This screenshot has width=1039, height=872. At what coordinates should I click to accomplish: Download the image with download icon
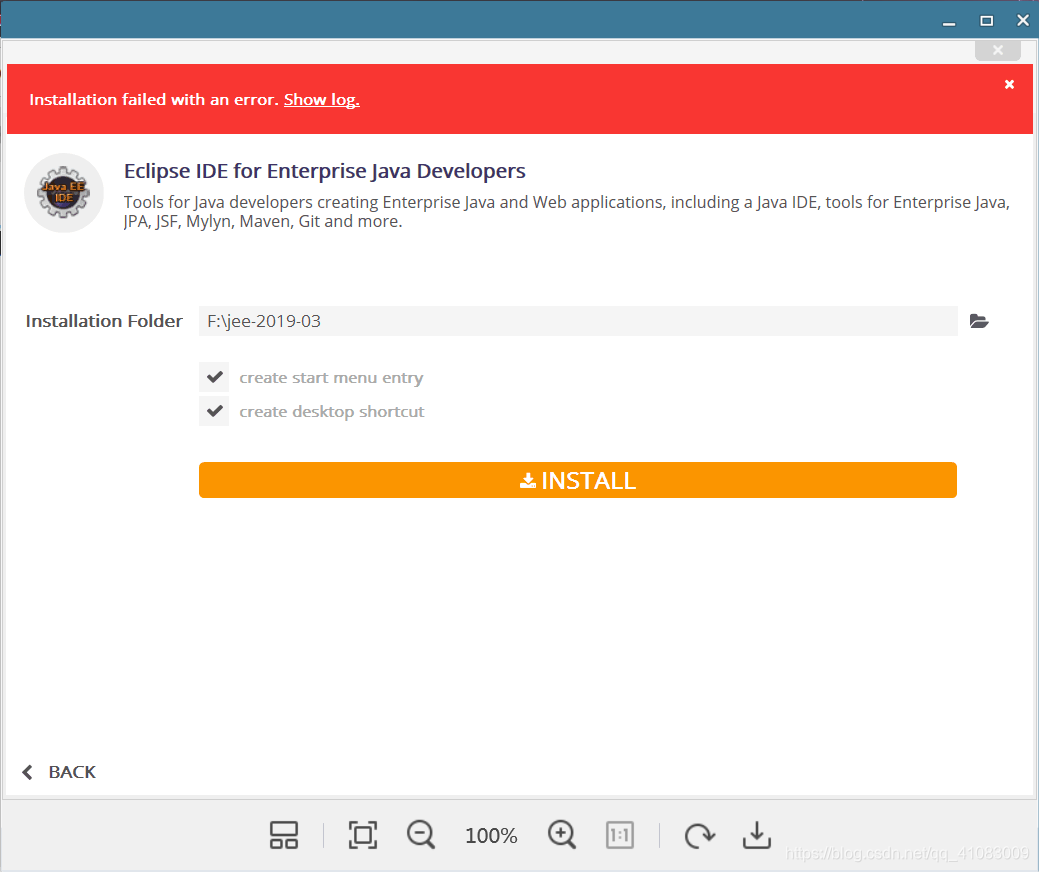point(757,835)
